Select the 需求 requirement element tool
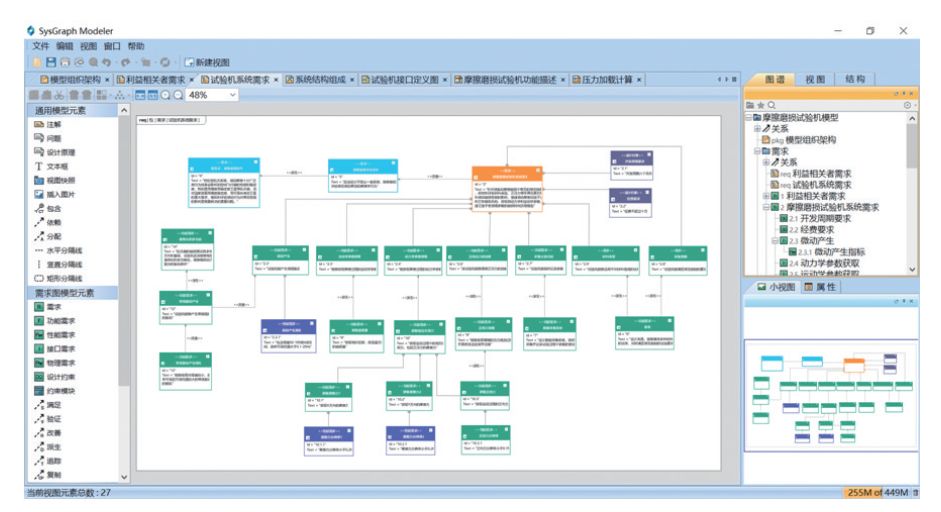Screen dimensions: 941x512 [48, 307]
